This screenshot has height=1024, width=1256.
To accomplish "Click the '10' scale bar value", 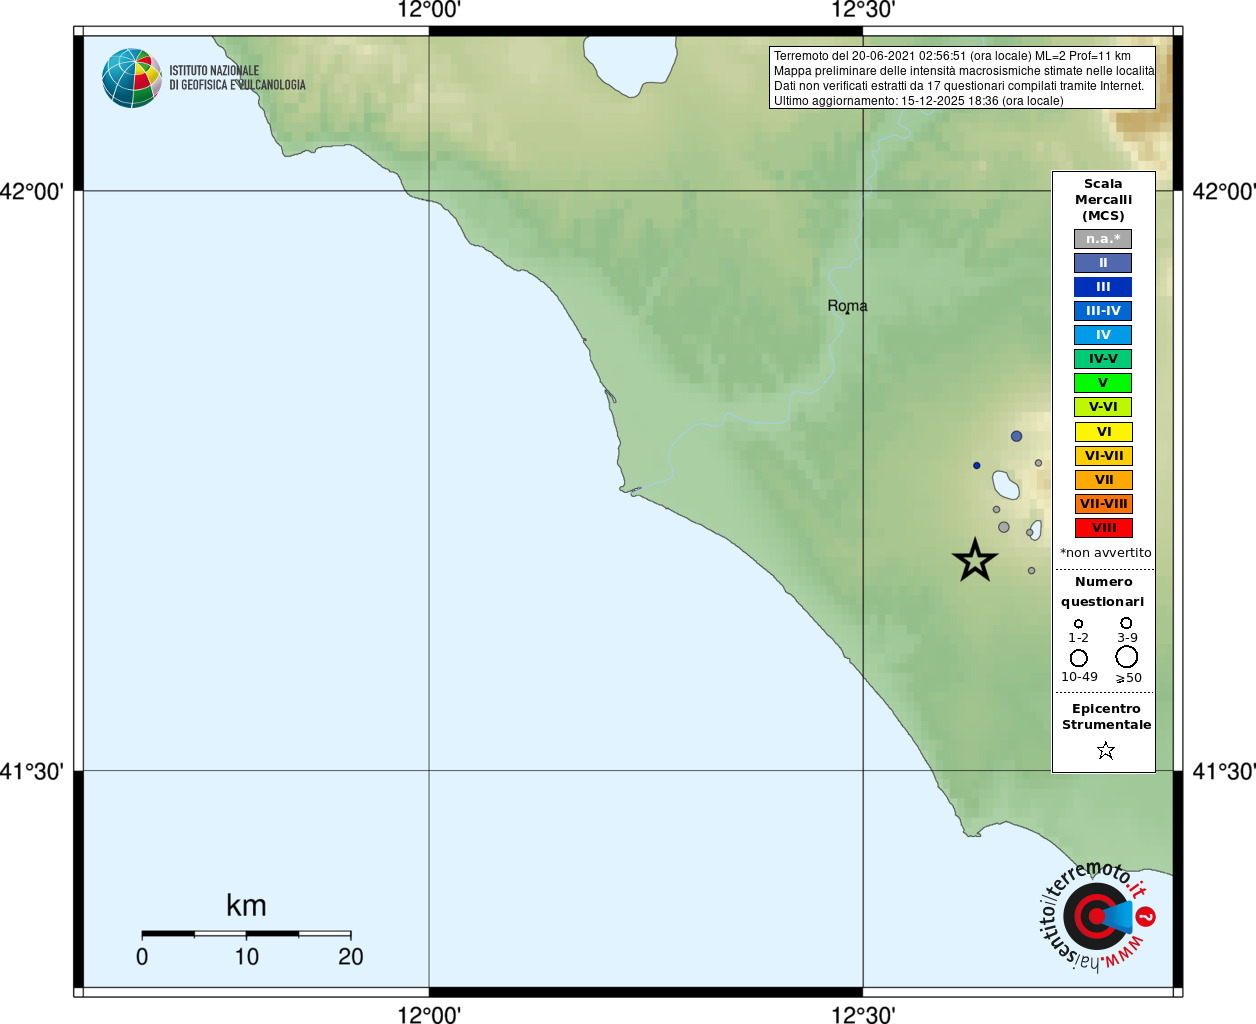I will click(246, 957).
